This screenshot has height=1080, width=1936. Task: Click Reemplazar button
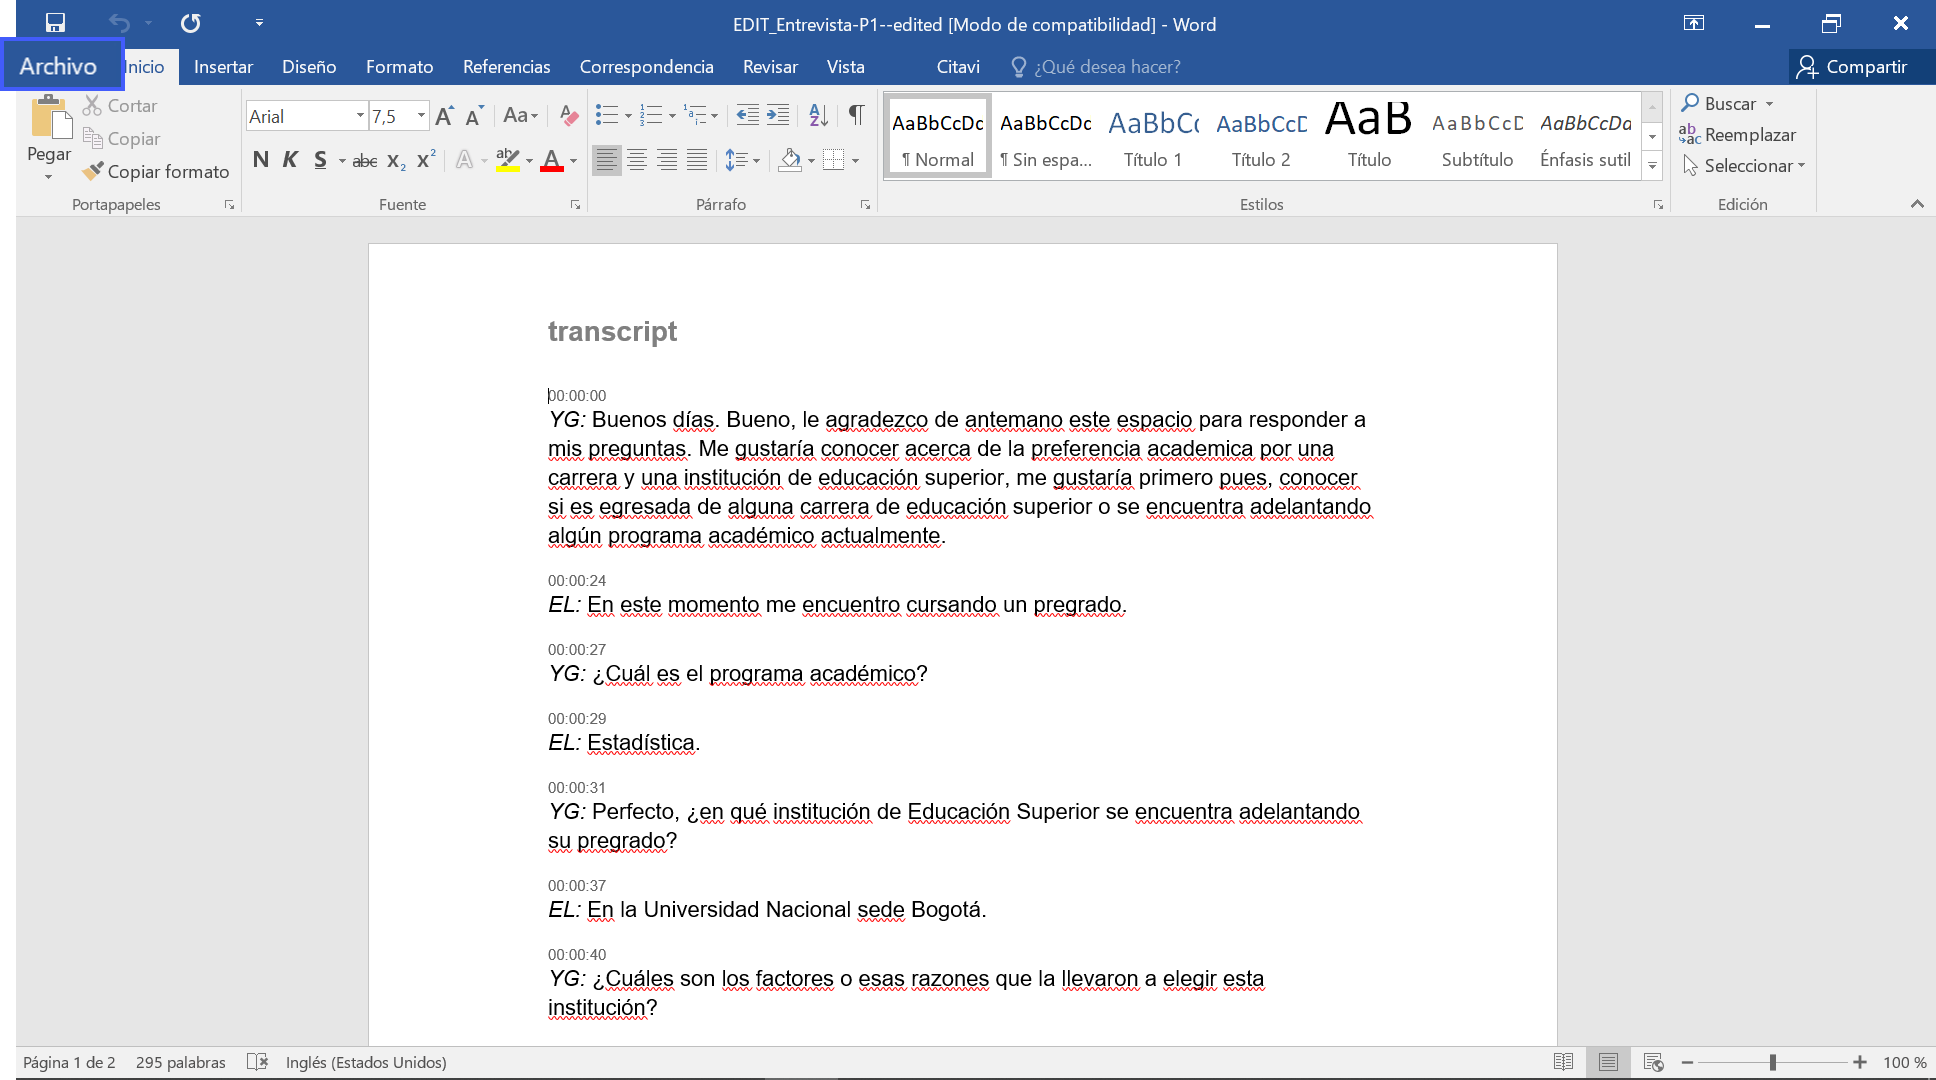coord(1738,134)
